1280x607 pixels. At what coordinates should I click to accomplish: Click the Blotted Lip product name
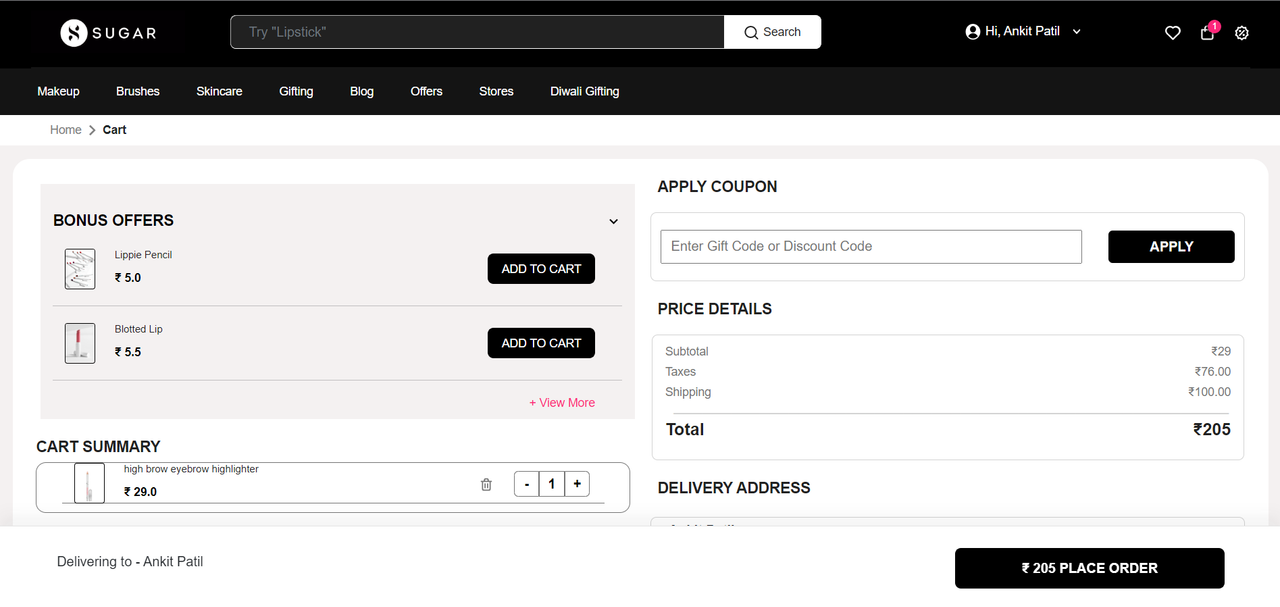click(138, 329)
